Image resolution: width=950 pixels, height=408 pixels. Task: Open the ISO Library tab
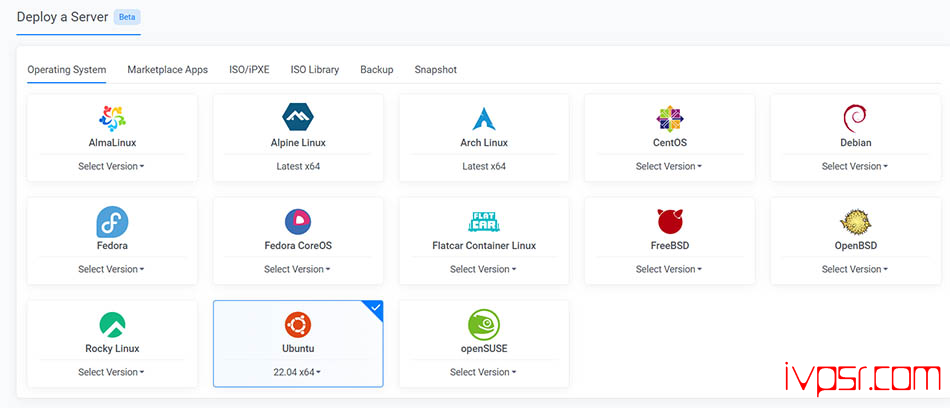315,70
